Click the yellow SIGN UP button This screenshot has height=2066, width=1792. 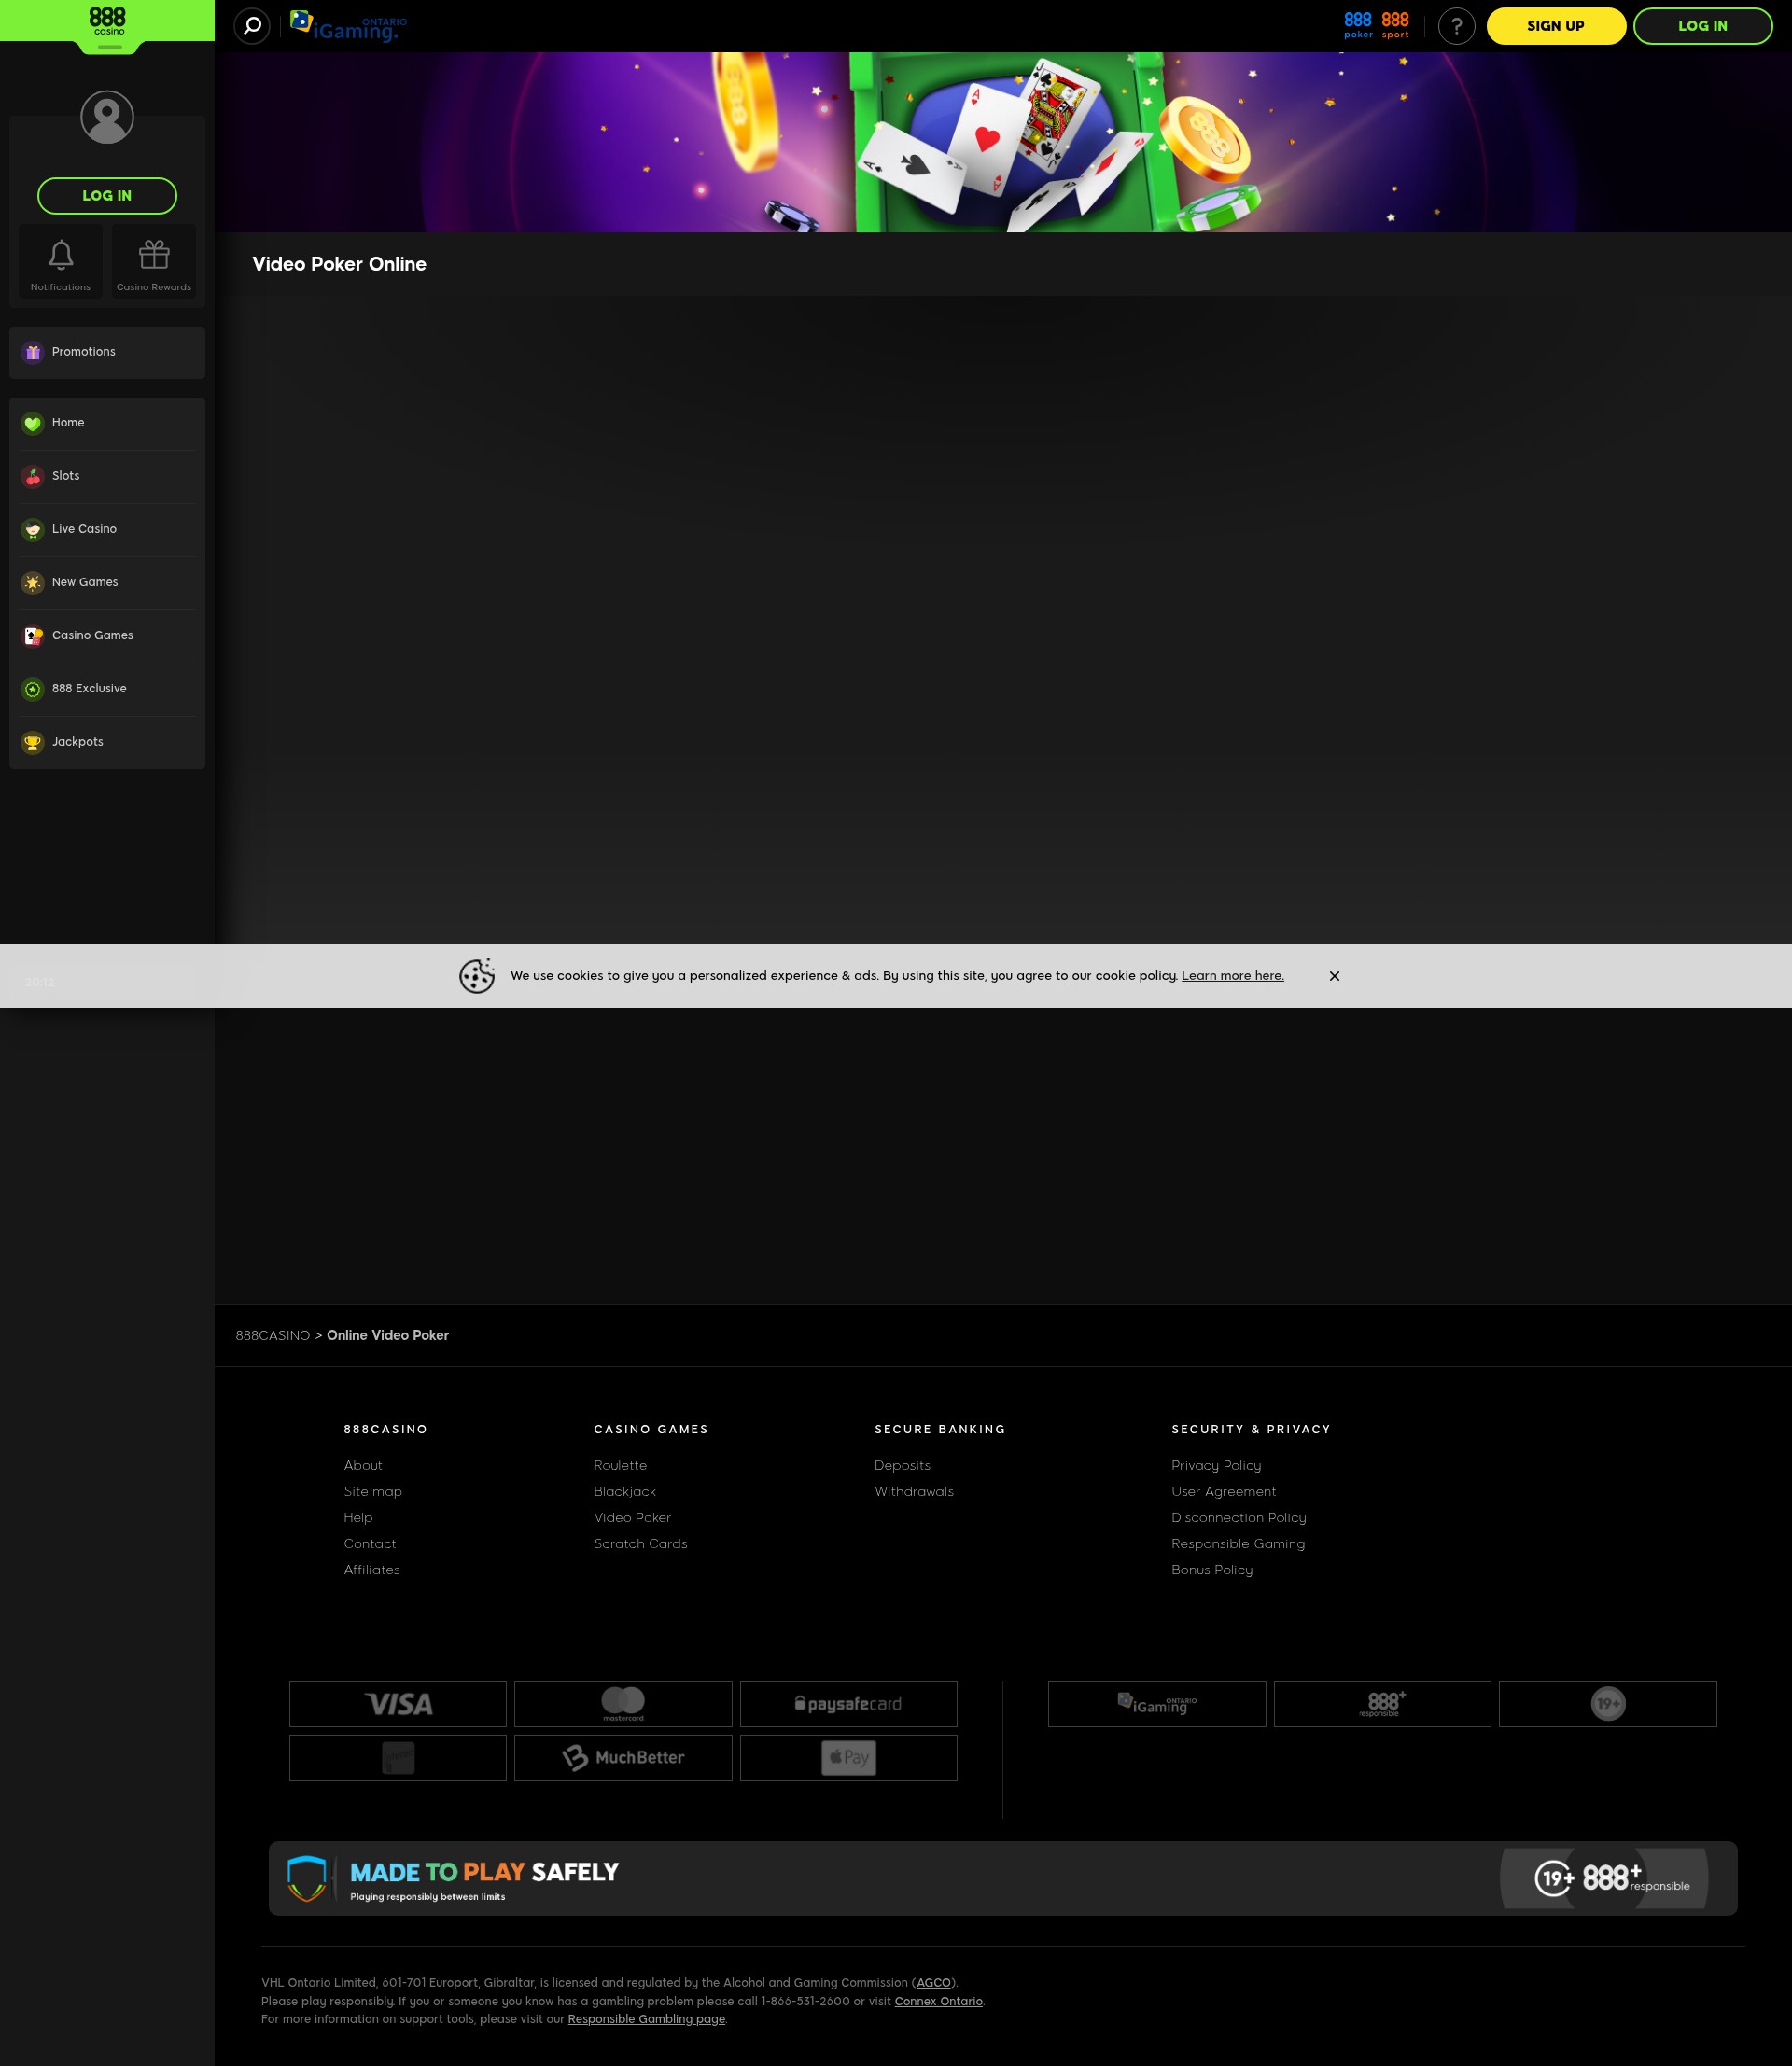click(1556, 26)
